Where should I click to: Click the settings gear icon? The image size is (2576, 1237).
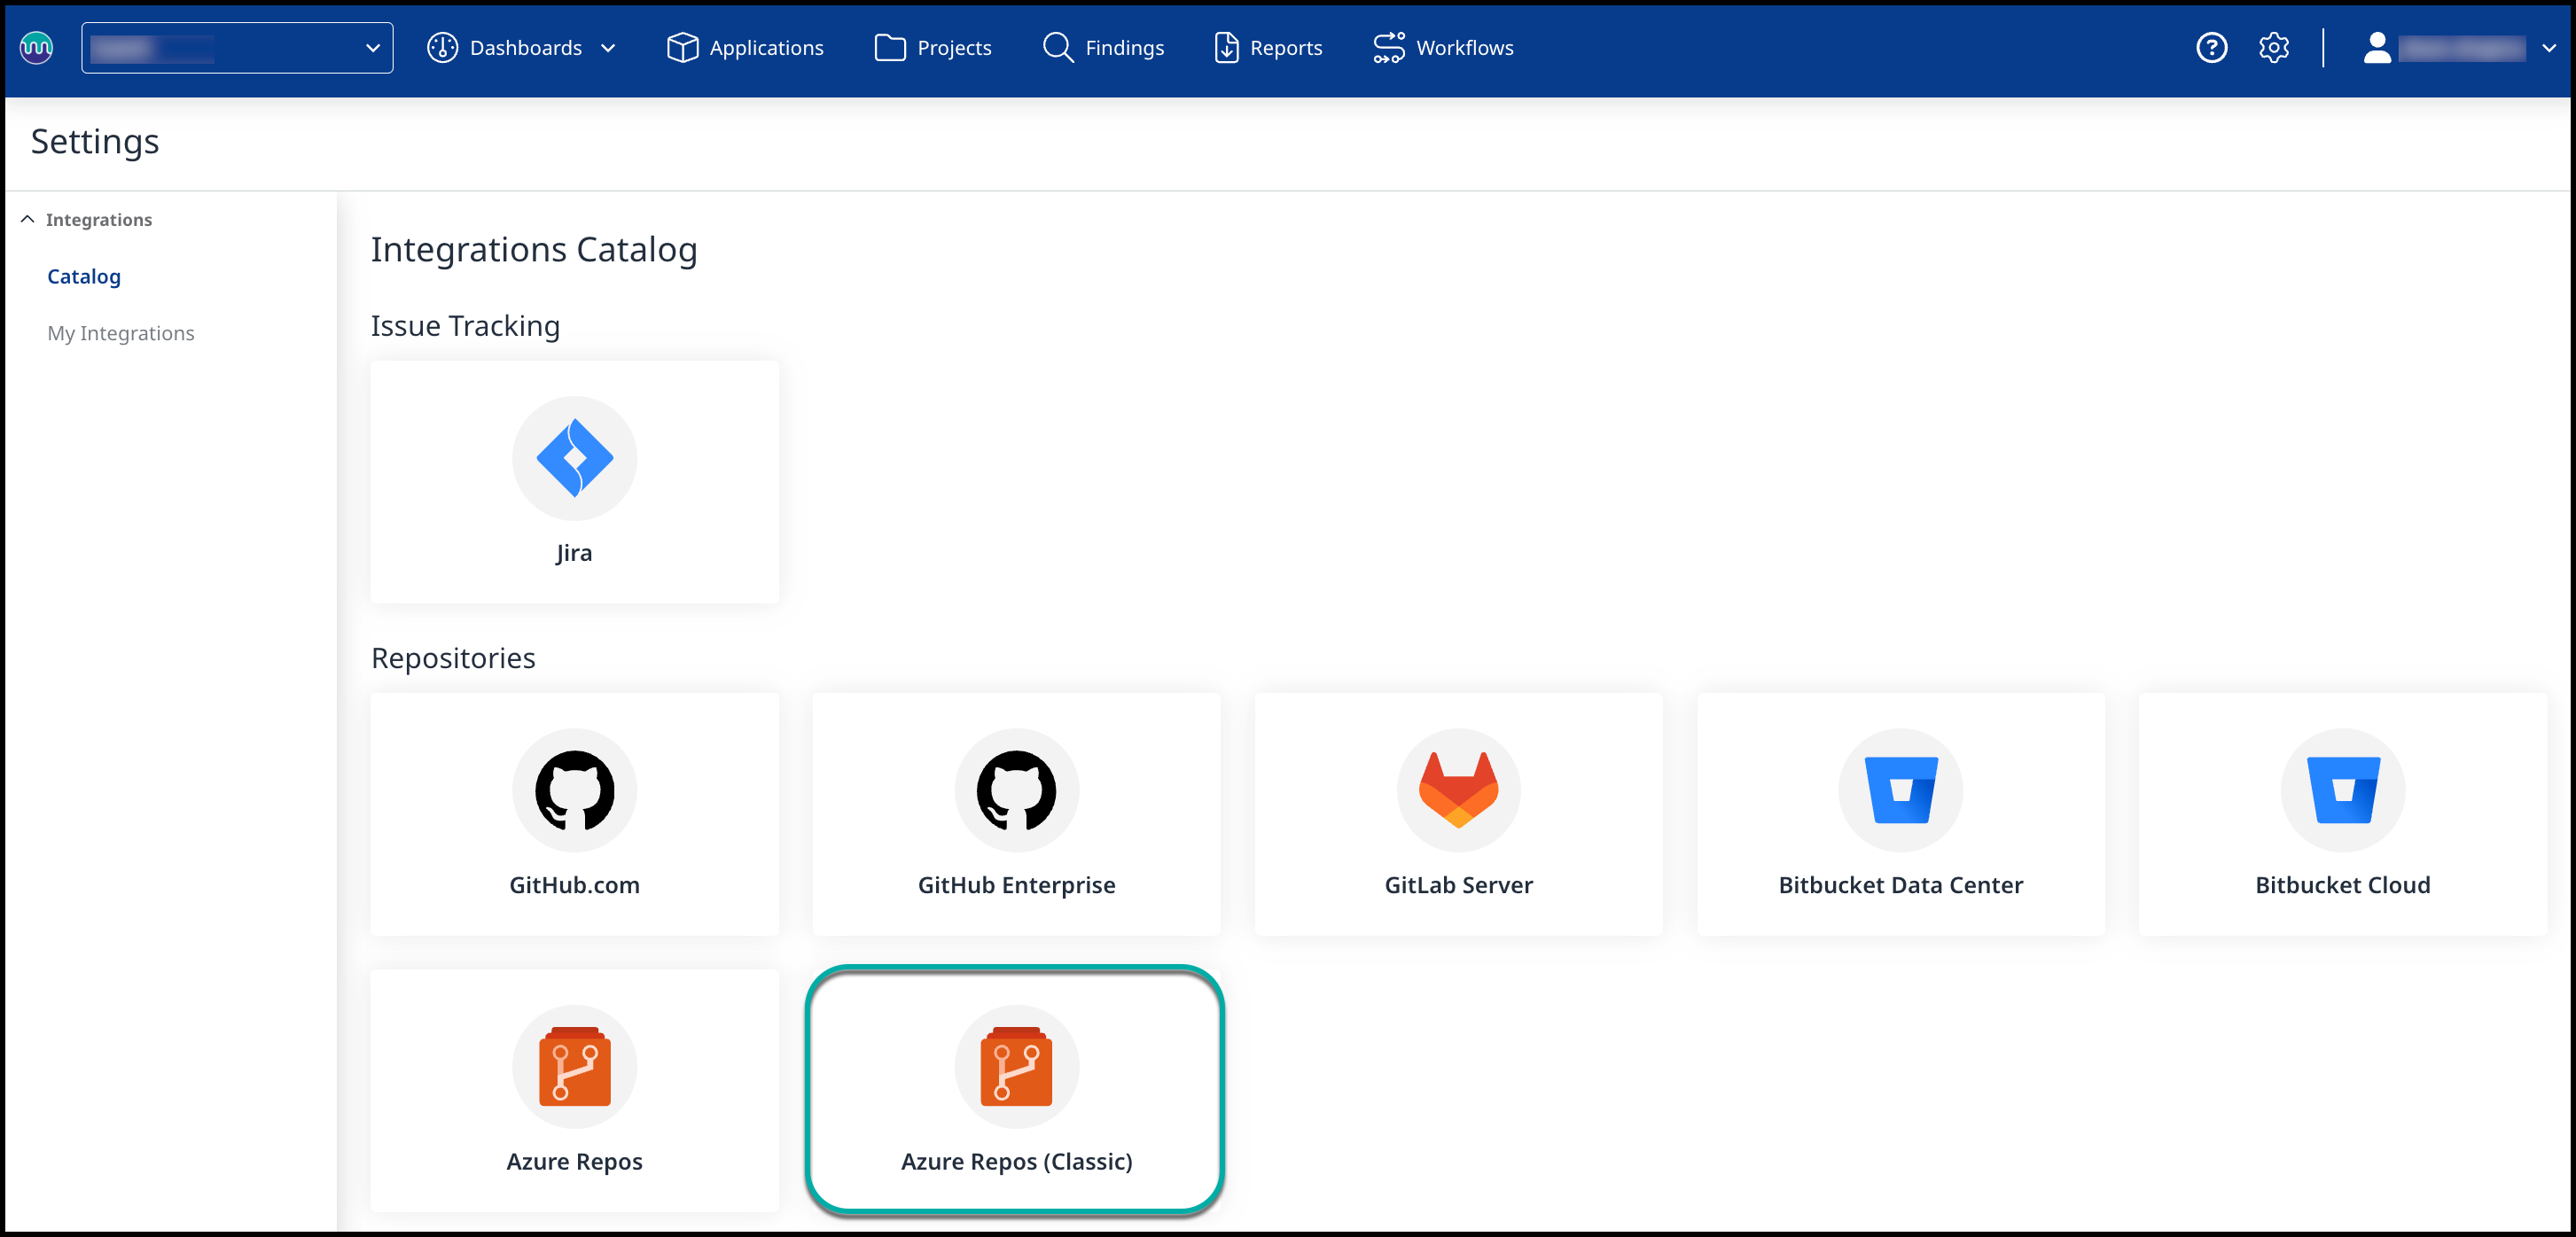point(2273,48)
